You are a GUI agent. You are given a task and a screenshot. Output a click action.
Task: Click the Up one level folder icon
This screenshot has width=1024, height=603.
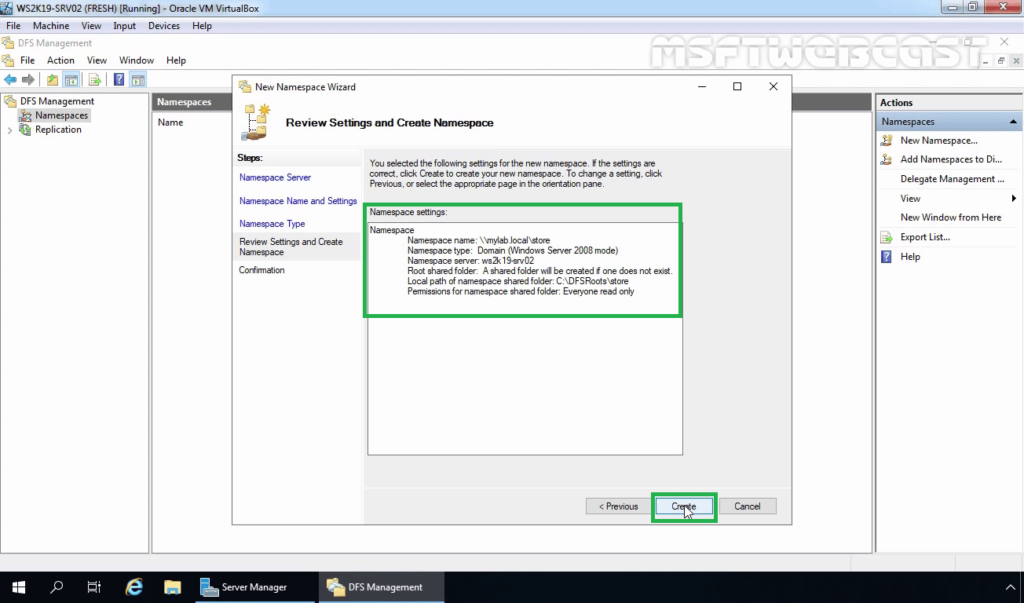click(x=52, y=80)
